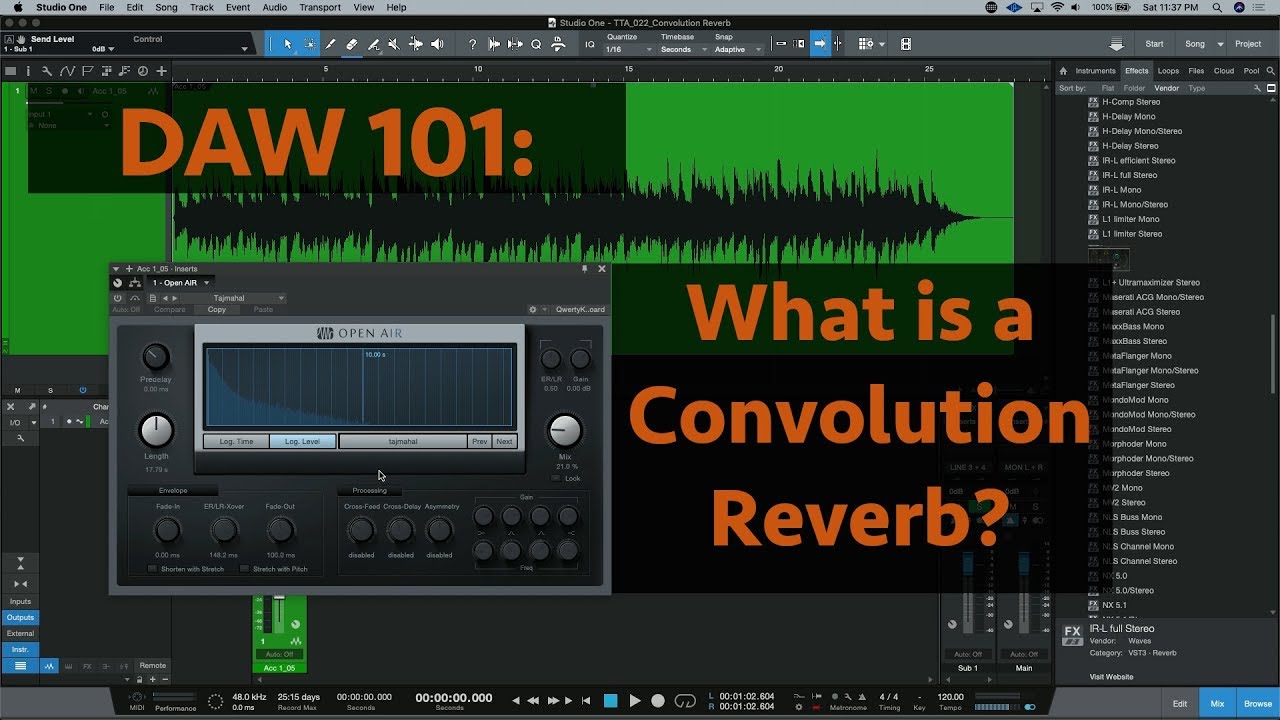Click the film strip video icon

[x=905, y=44]
